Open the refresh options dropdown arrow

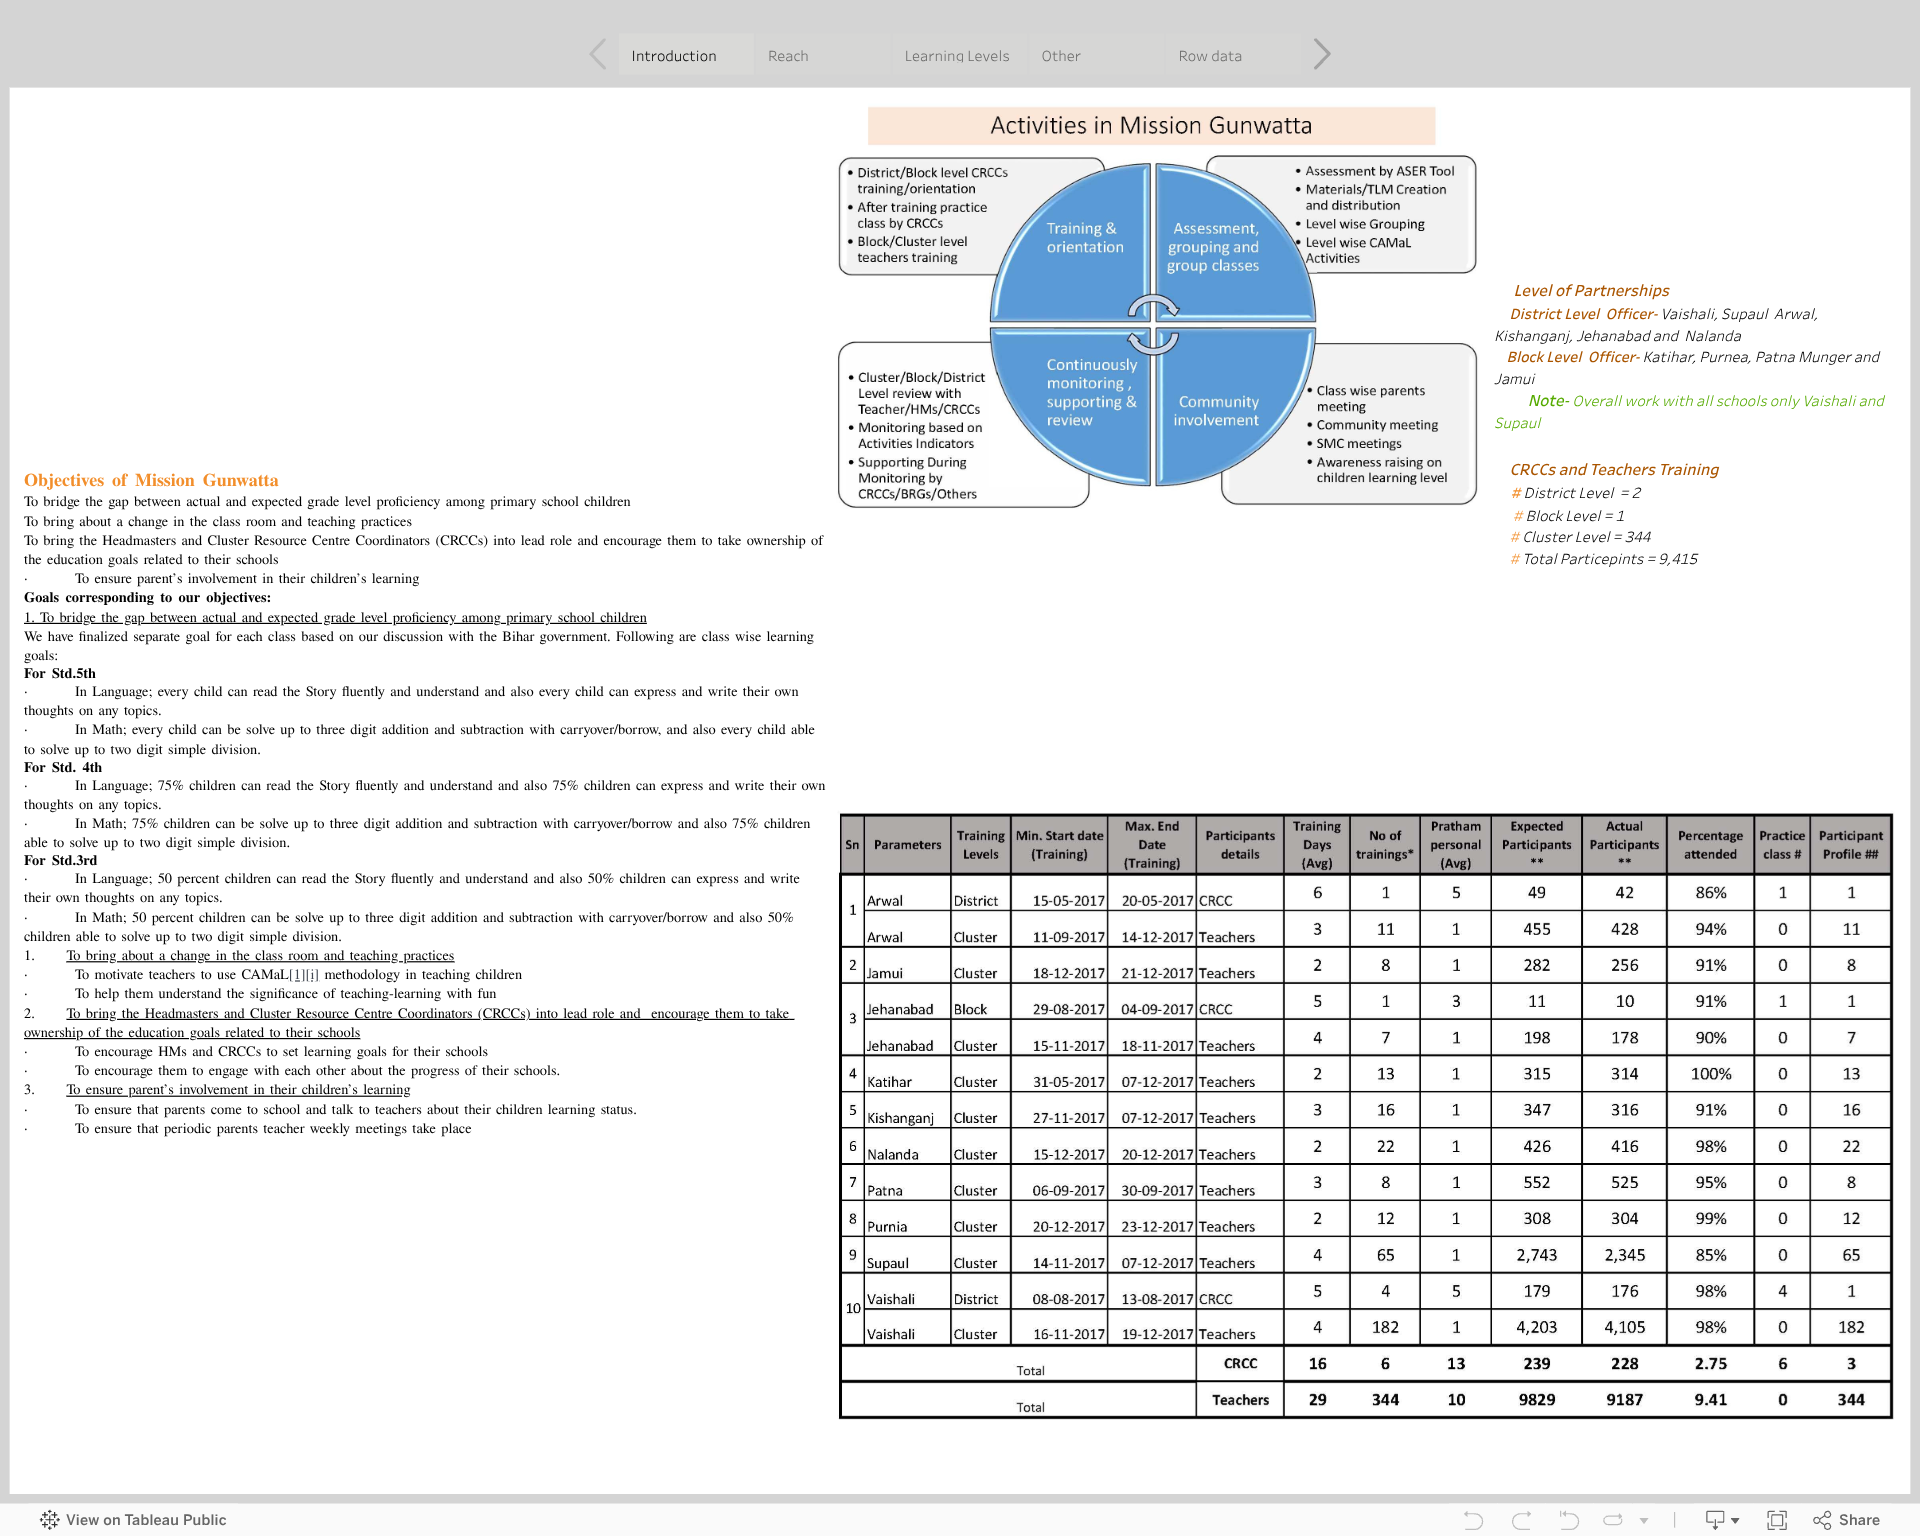pyautogui.click(x=1644, y=1521)
